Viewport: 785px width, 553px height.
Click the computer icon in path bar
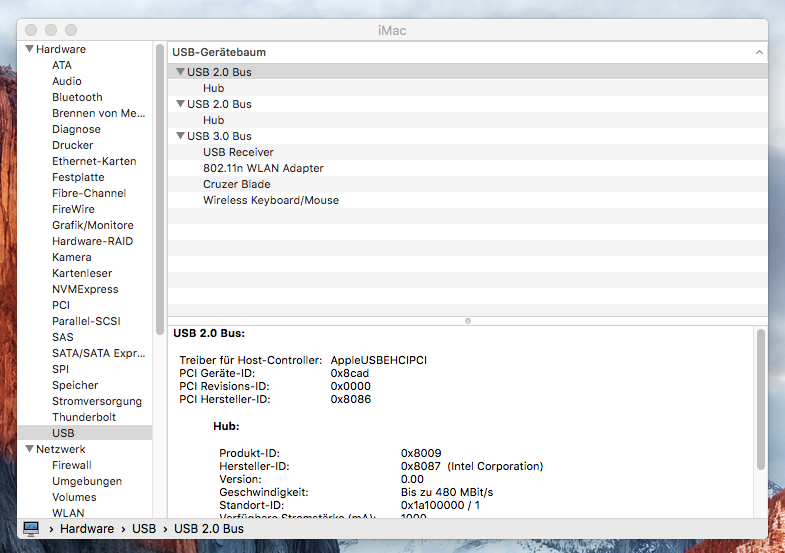(31, 528)
